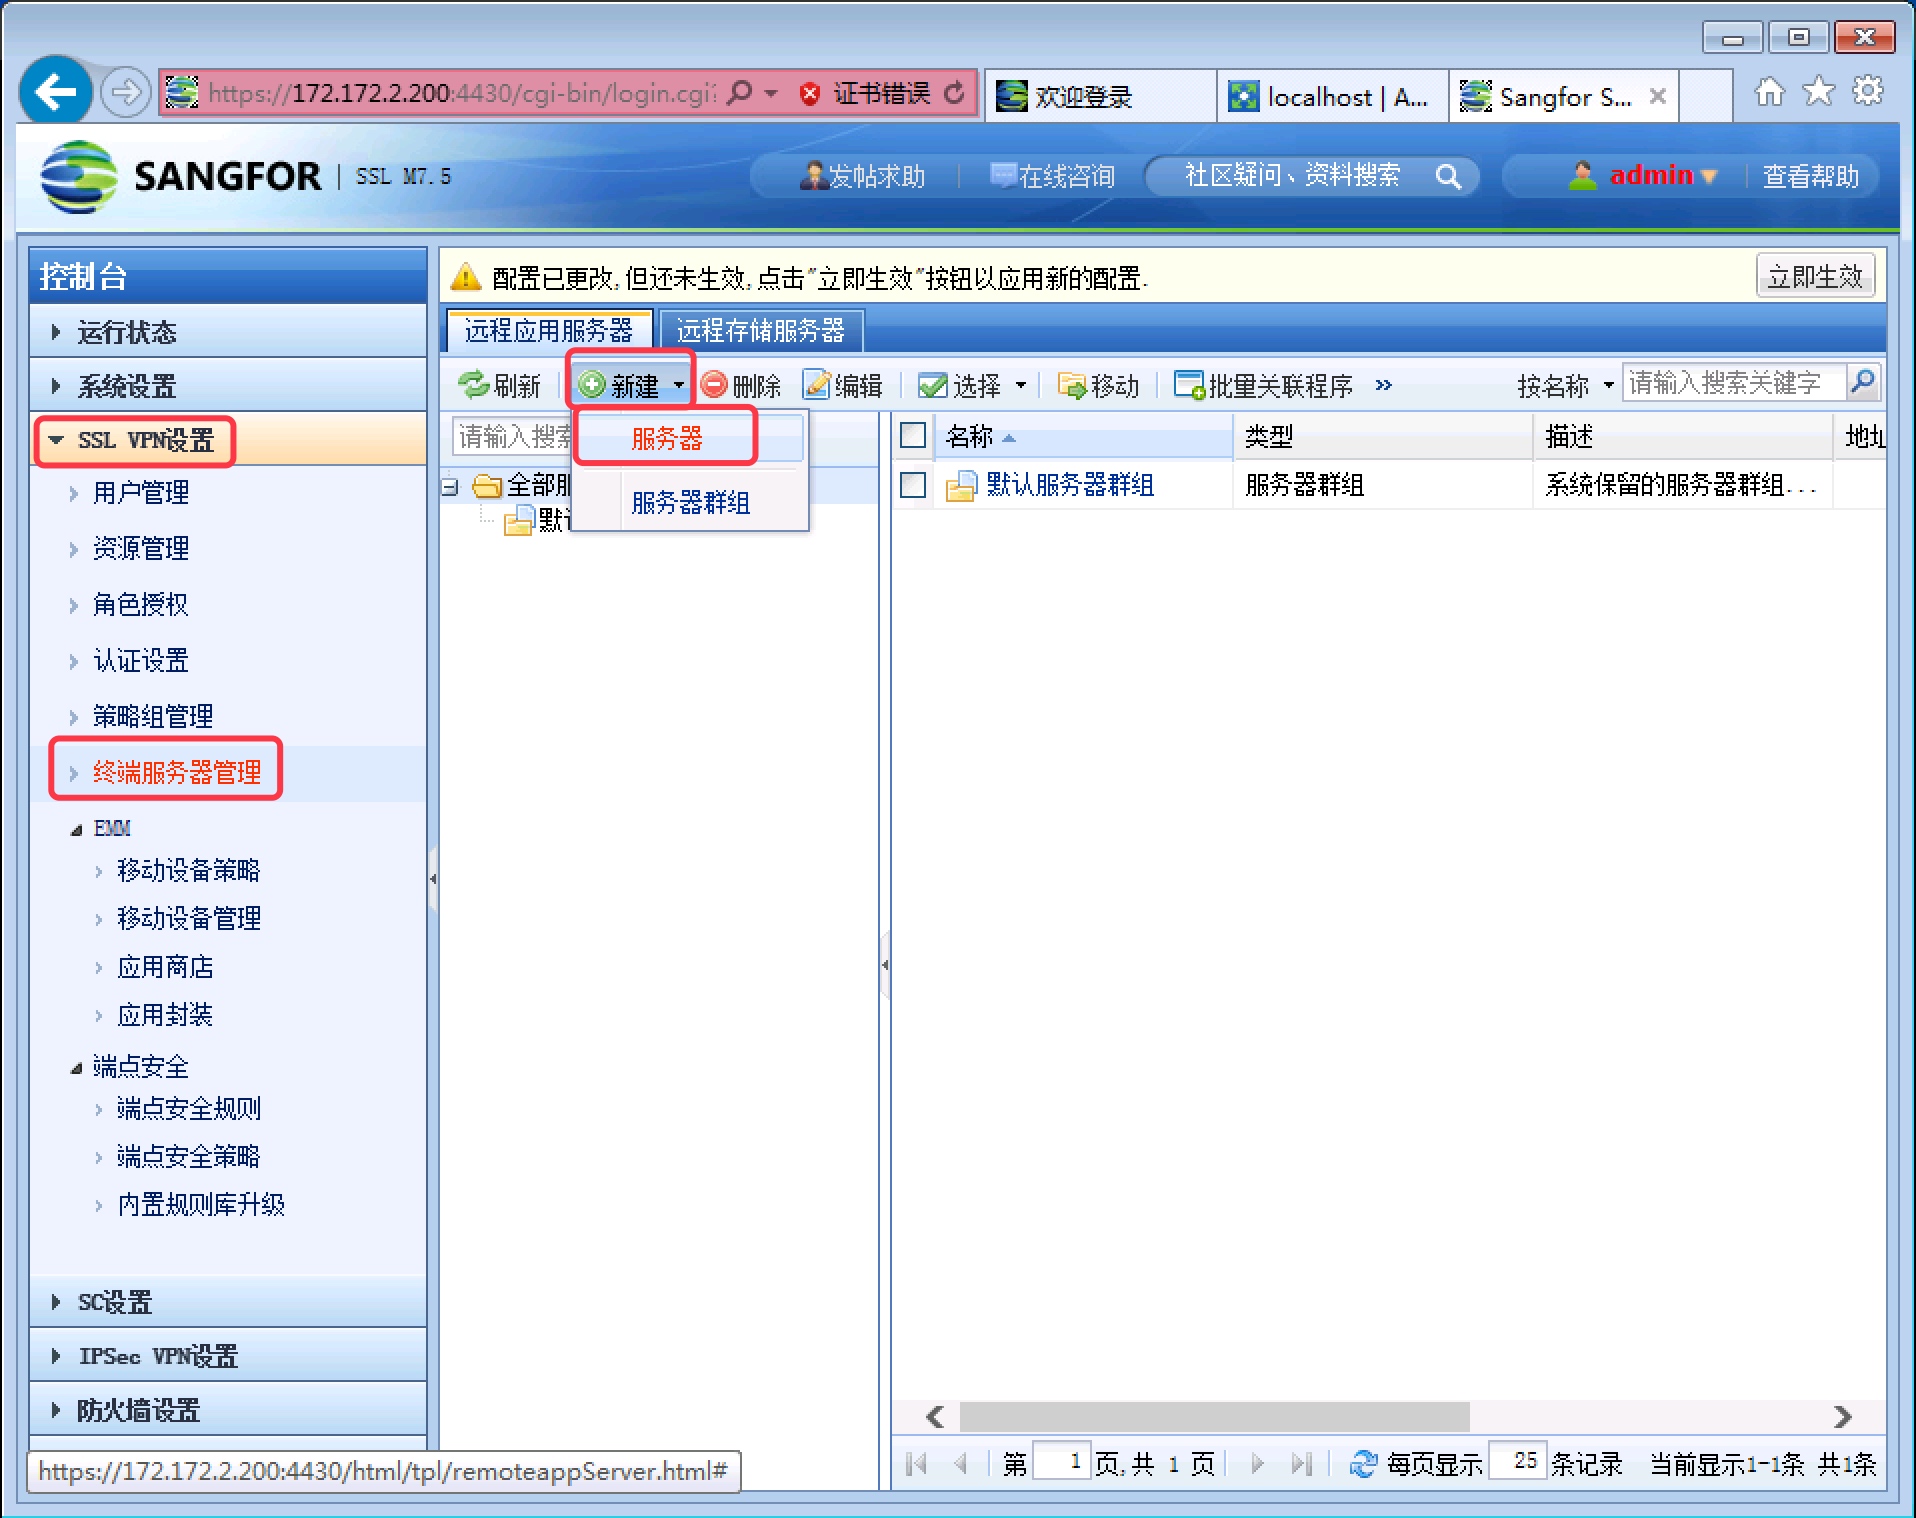
Task: Switch to the 远程存储服务器 tab
Action: tap(760, 330)
